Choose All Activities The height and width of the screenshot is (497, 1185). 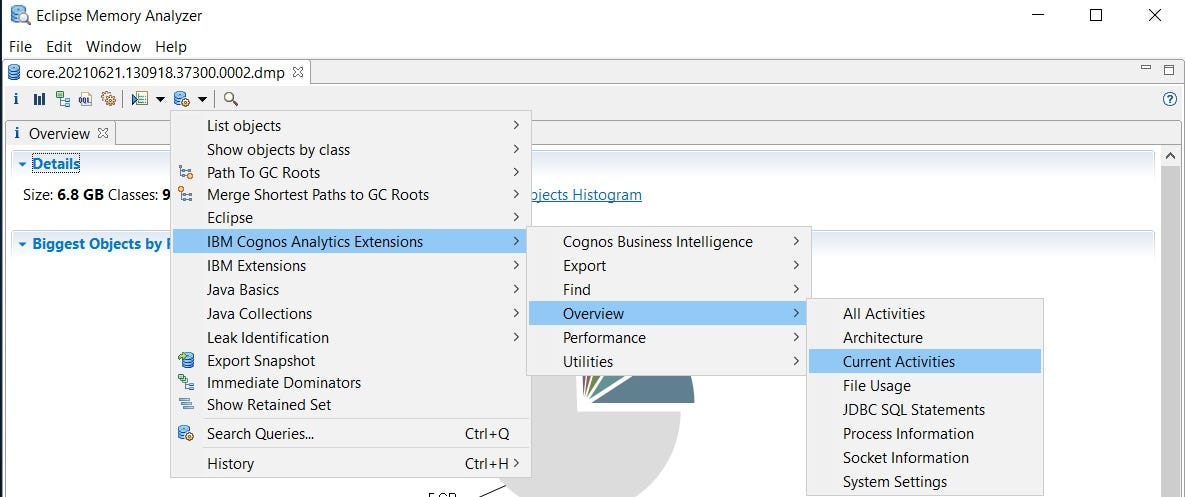pyautogui.click(x=925, y=313)
